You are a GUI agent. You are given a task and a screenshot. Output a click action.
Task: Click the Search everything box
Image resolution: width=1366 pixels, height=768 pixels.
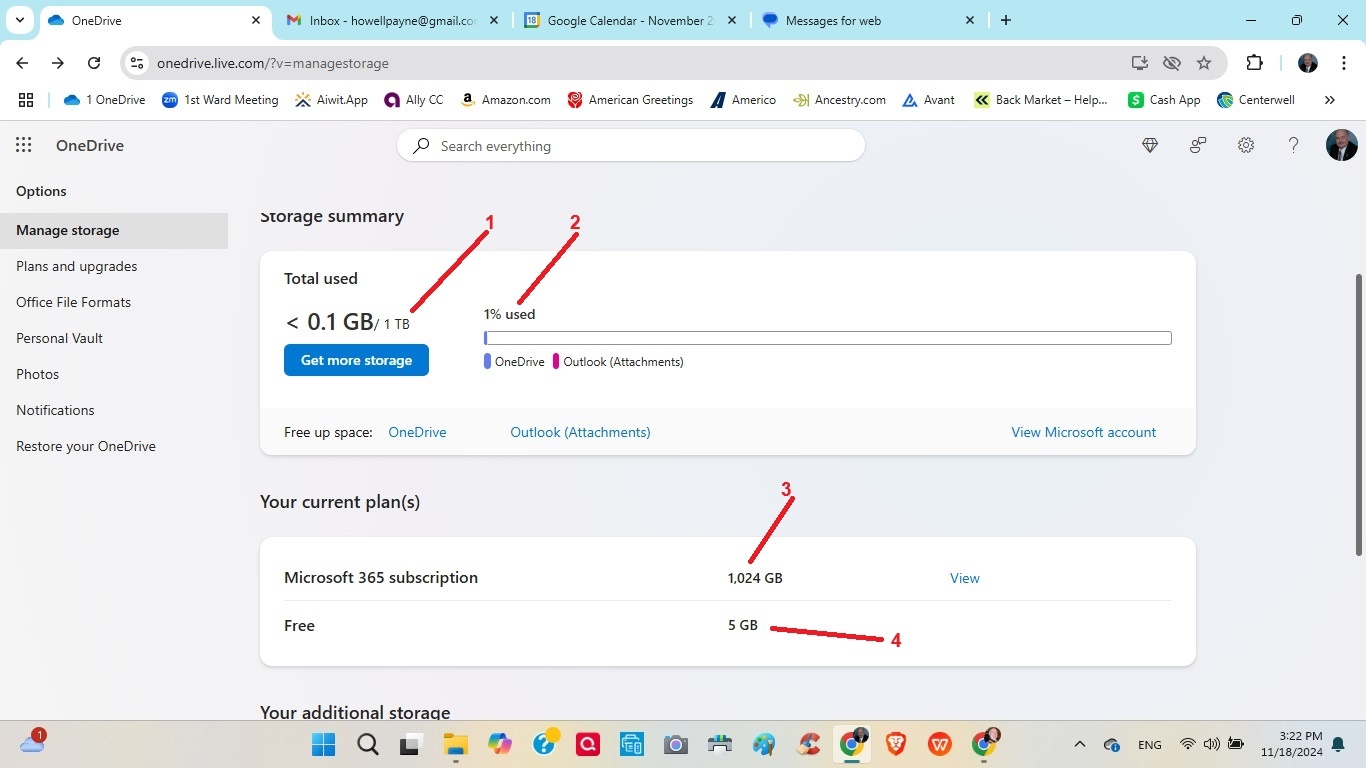coord(631,146)
